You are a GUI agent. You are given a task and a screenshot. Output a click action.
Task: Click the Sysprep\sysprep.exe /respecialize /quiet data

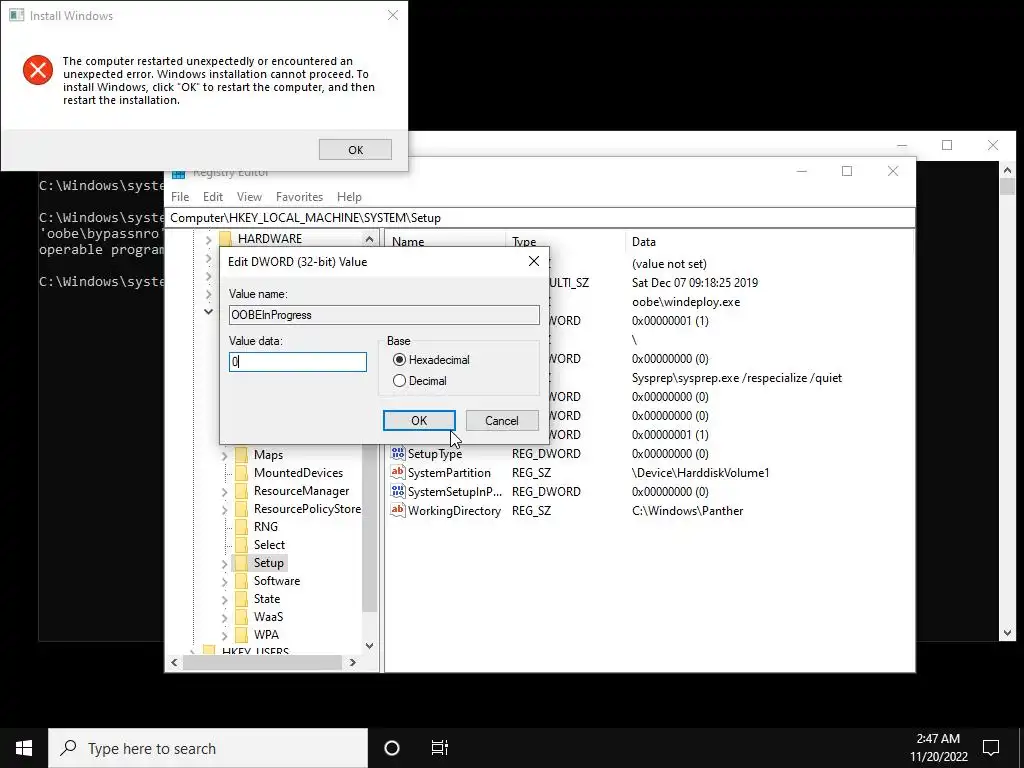(x=737, y=377)
